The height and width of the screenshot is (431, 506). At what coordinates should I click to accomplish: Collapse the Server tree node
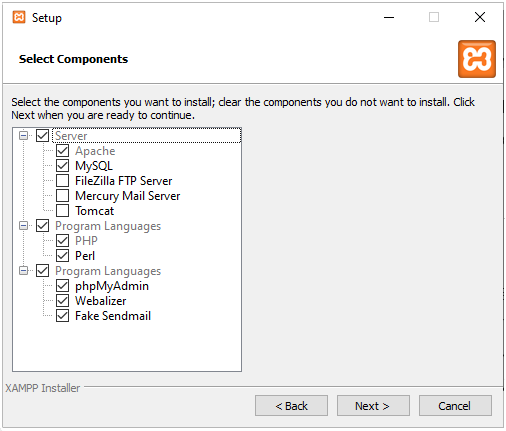click(x=23, y=136)
